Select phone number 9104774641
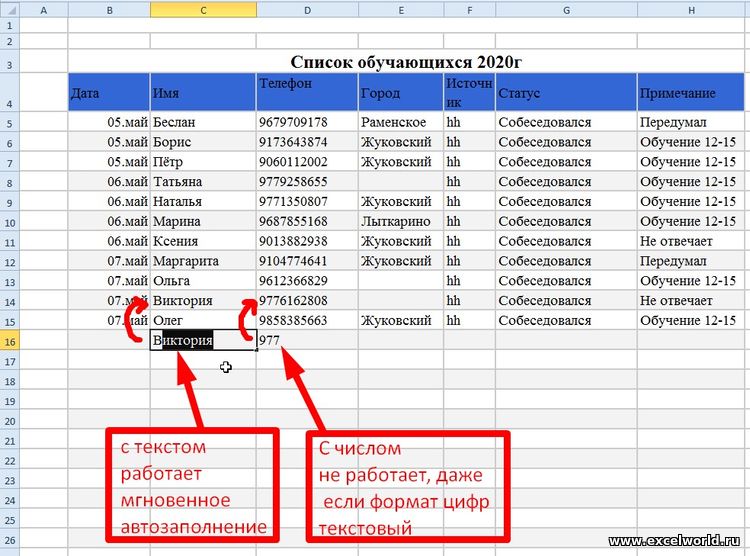 (x=307, y=261)
